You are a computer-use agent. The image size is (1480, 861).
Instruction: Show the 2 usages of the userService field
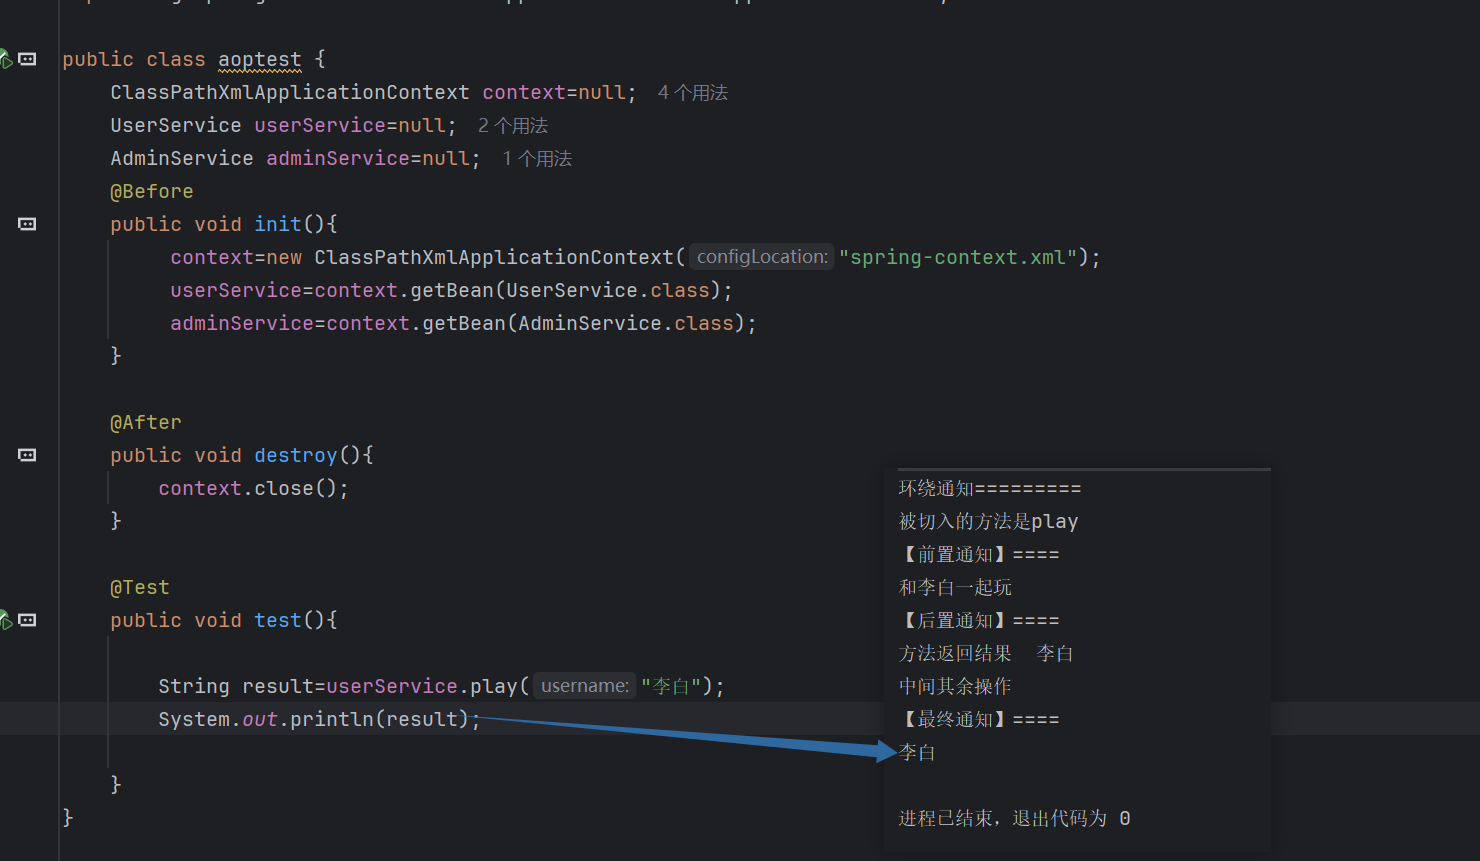[x=512, y=126]
